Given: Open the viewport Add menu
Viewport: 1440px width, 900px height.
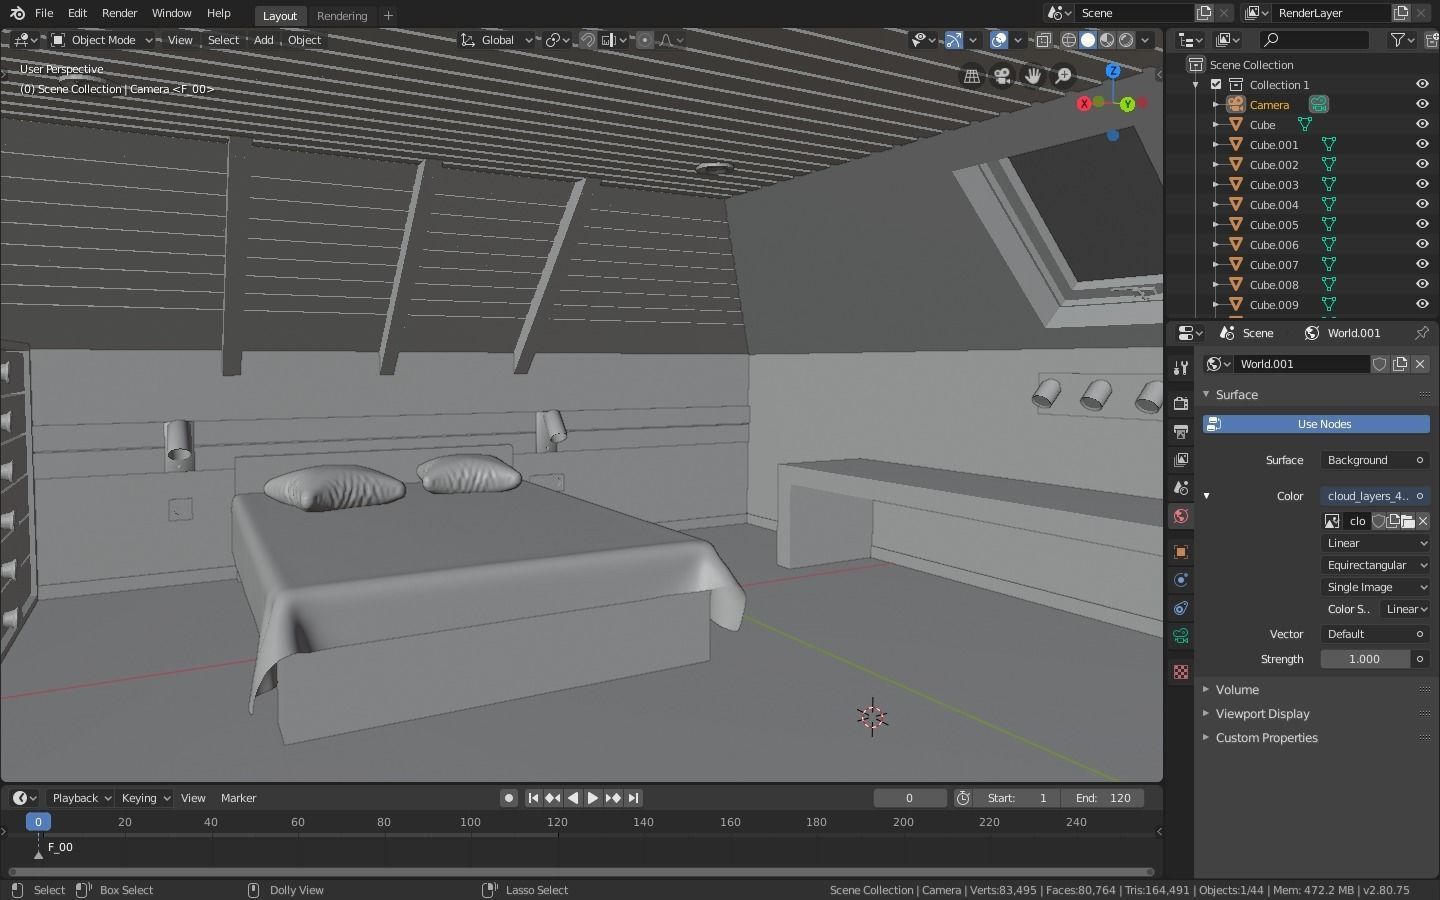Looking at the screenshot, I should coord(263,40).
